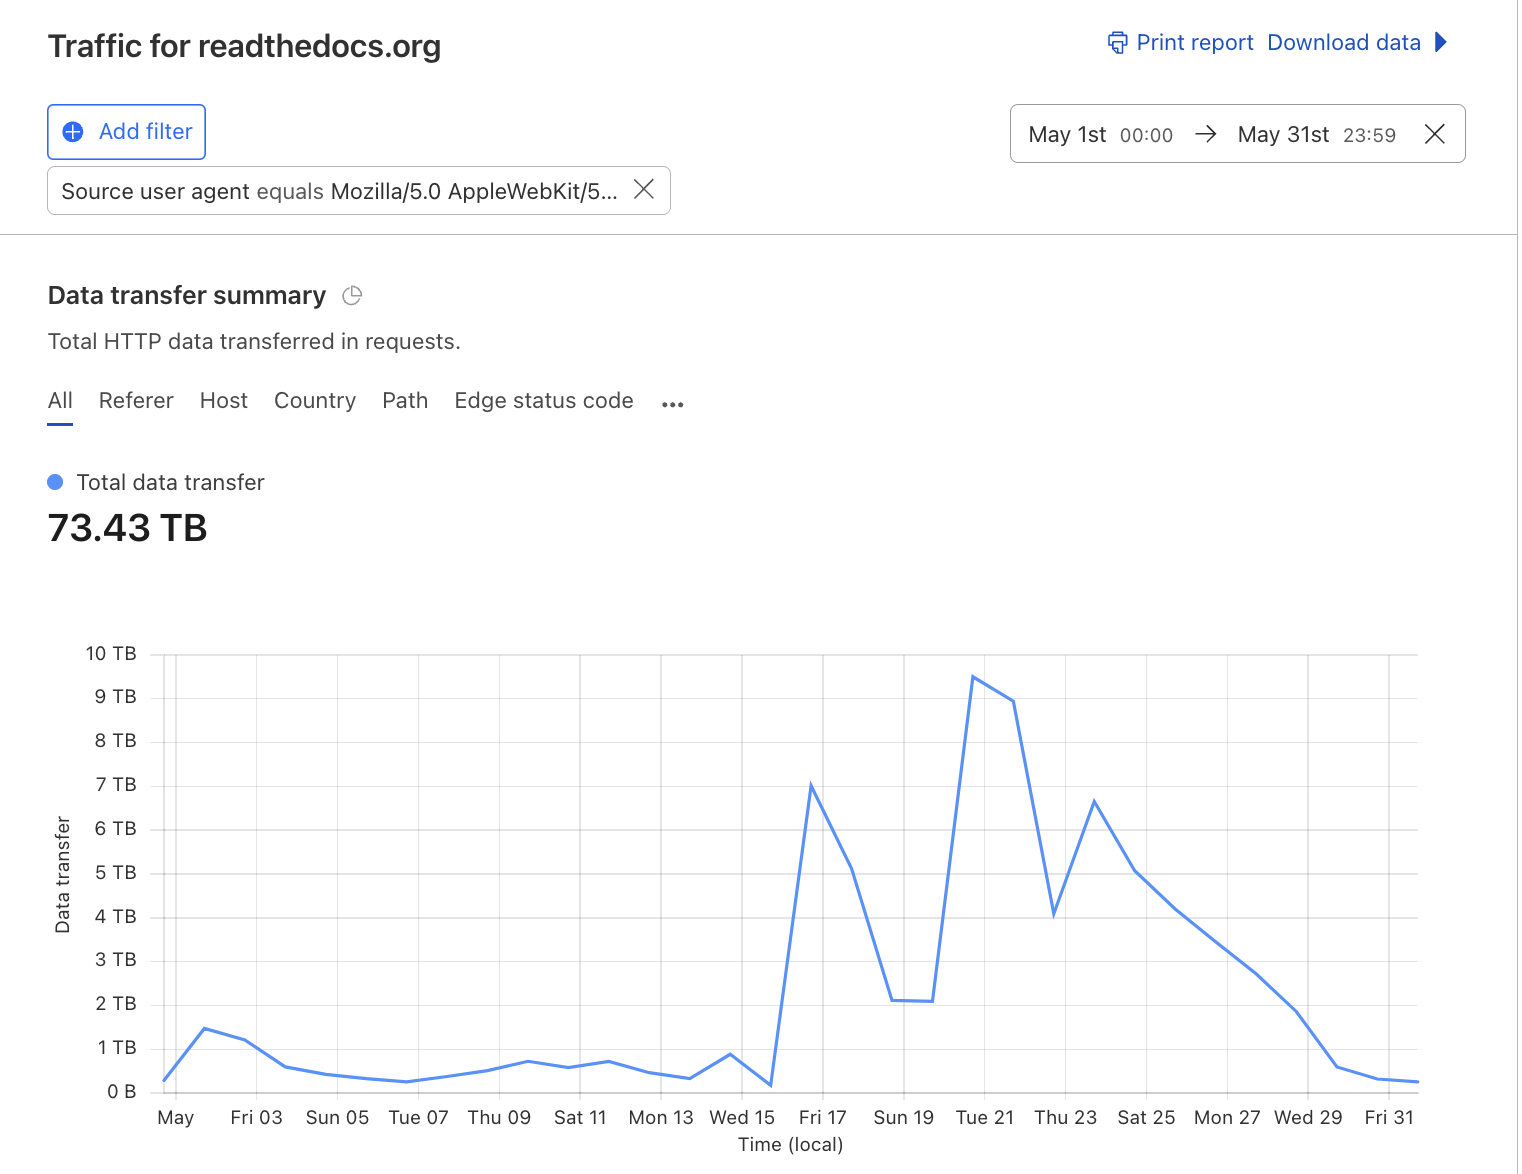Click the Download data link
The height and width of the screenshot is (1174, 1522).
(1343, 43)
